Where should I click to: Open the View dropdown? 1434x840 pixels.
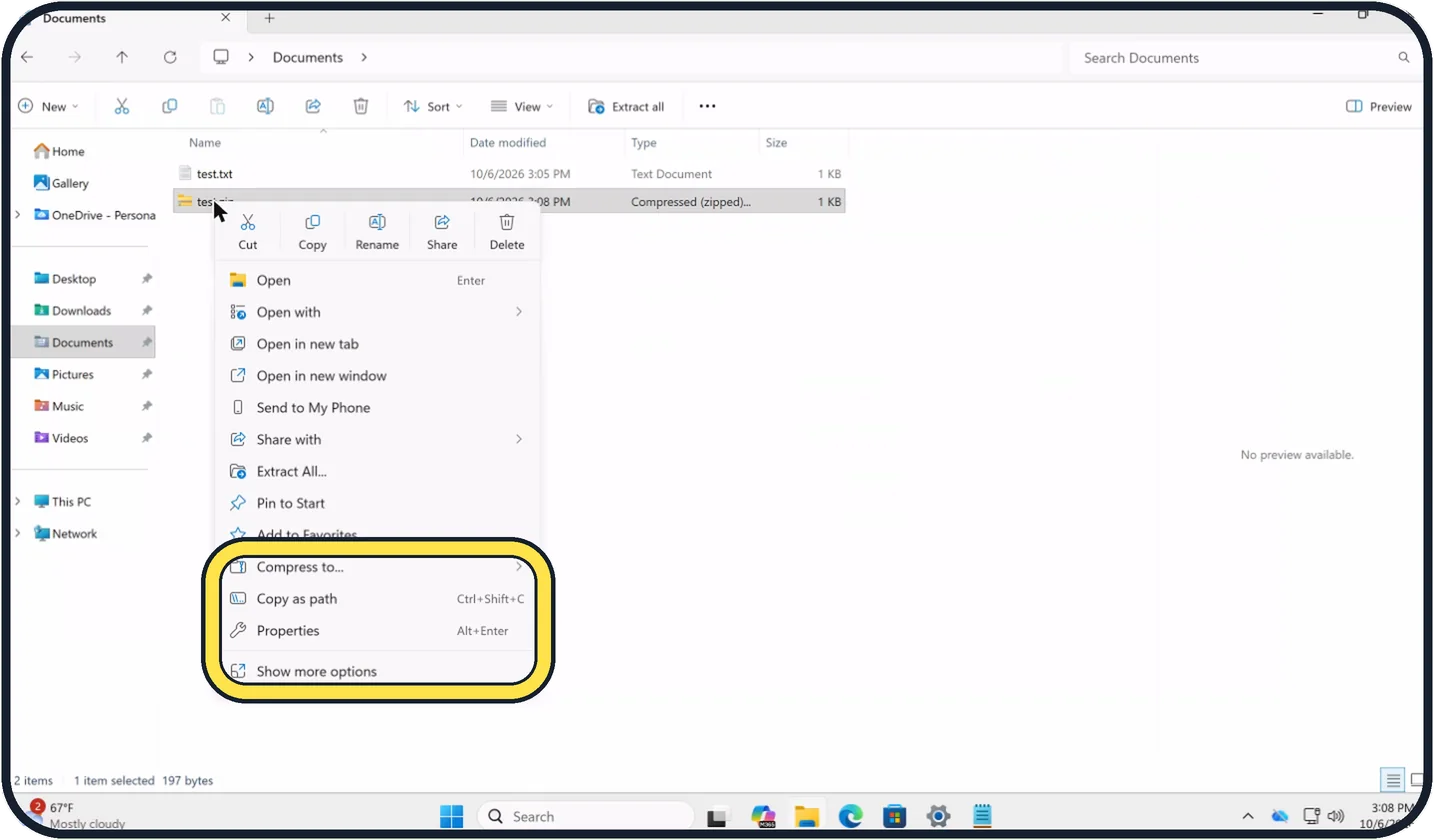523,106
